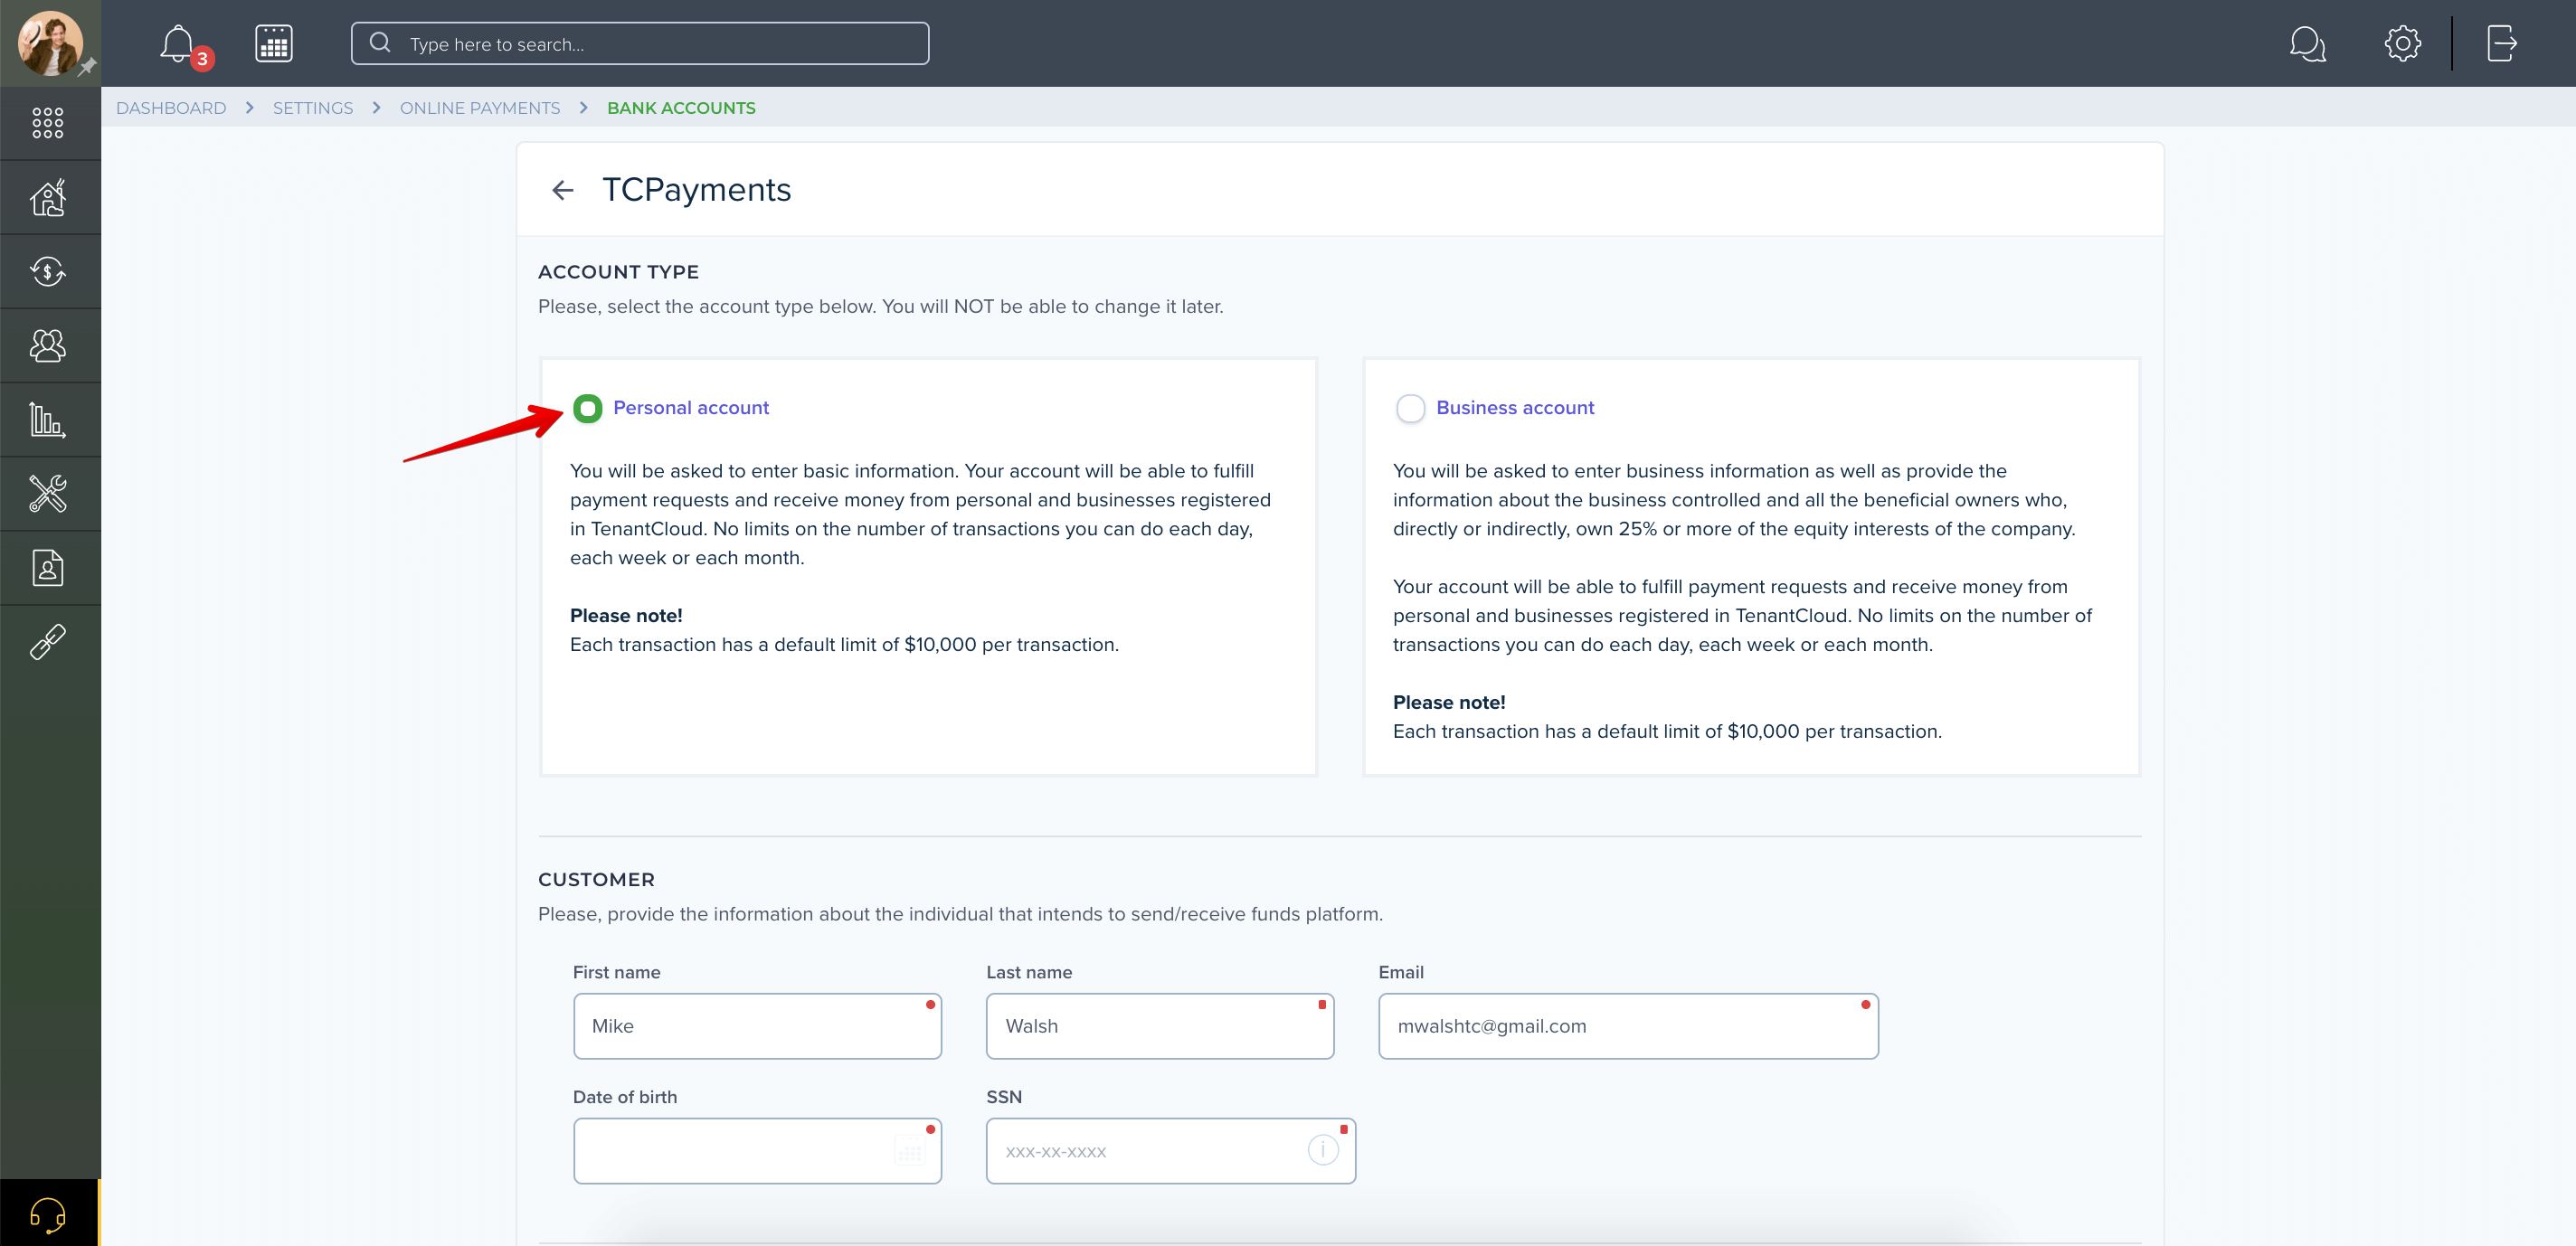Image resolution: width=2576 pixels, height=1246 pixels.
Task: Open the settings gear icon
Action: coord(2402,43)
